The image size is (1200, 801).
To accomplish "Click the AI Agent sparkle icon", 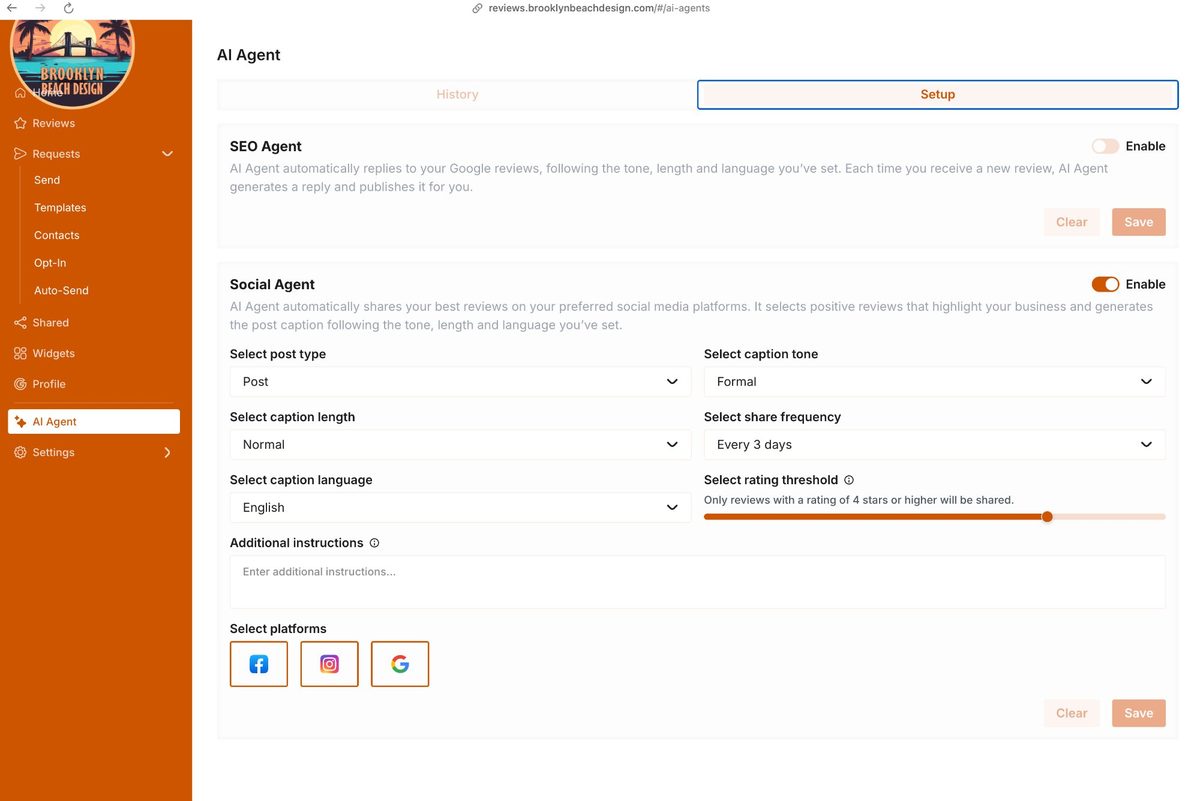I will pyautogui.click(x=20, y=422).
